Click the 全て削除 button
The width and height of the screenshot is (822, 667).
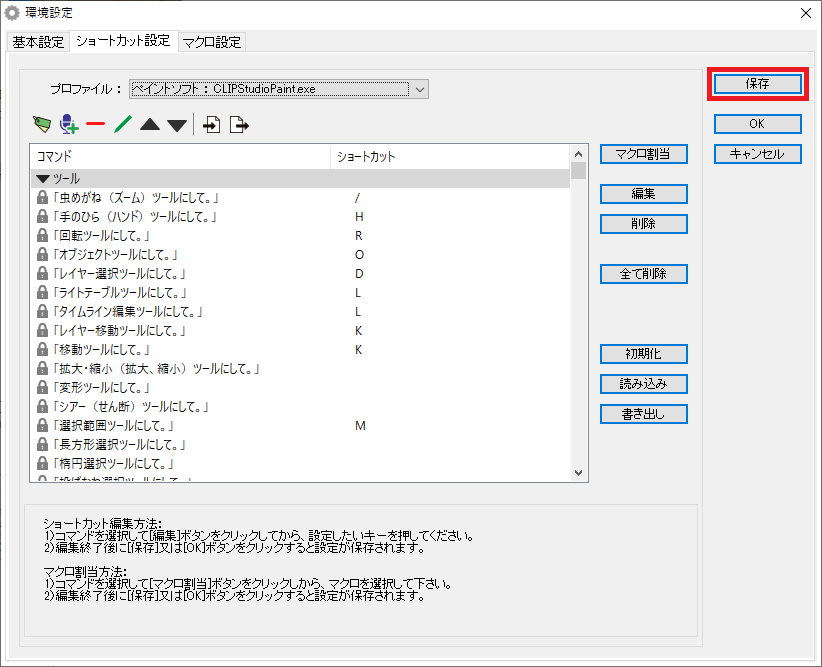[x=643, y=274]
